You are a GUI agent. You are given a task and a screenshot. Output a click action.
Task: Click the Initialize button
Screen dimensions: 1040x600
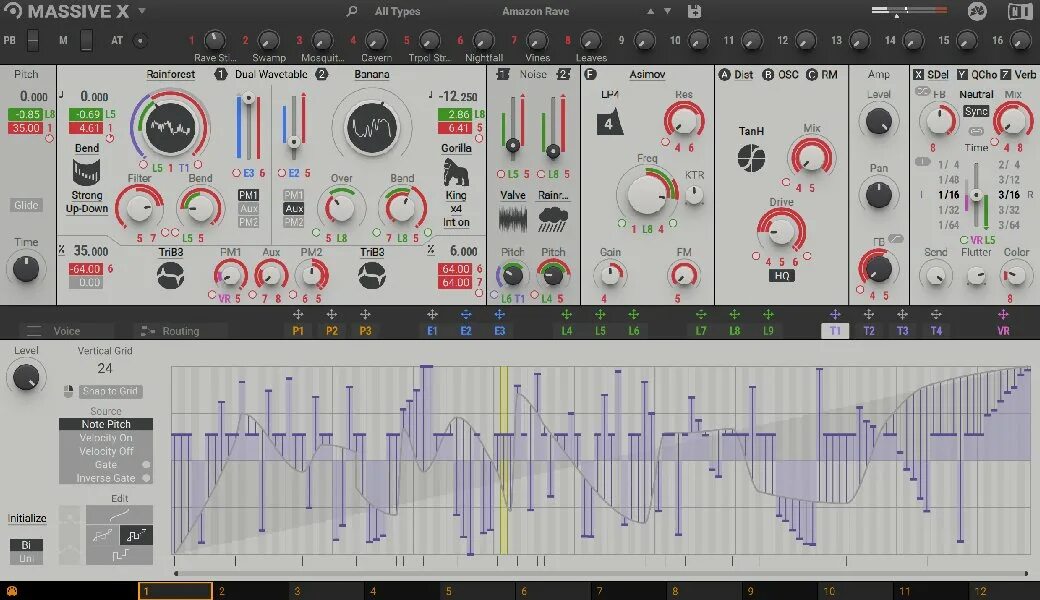point(27,518)
